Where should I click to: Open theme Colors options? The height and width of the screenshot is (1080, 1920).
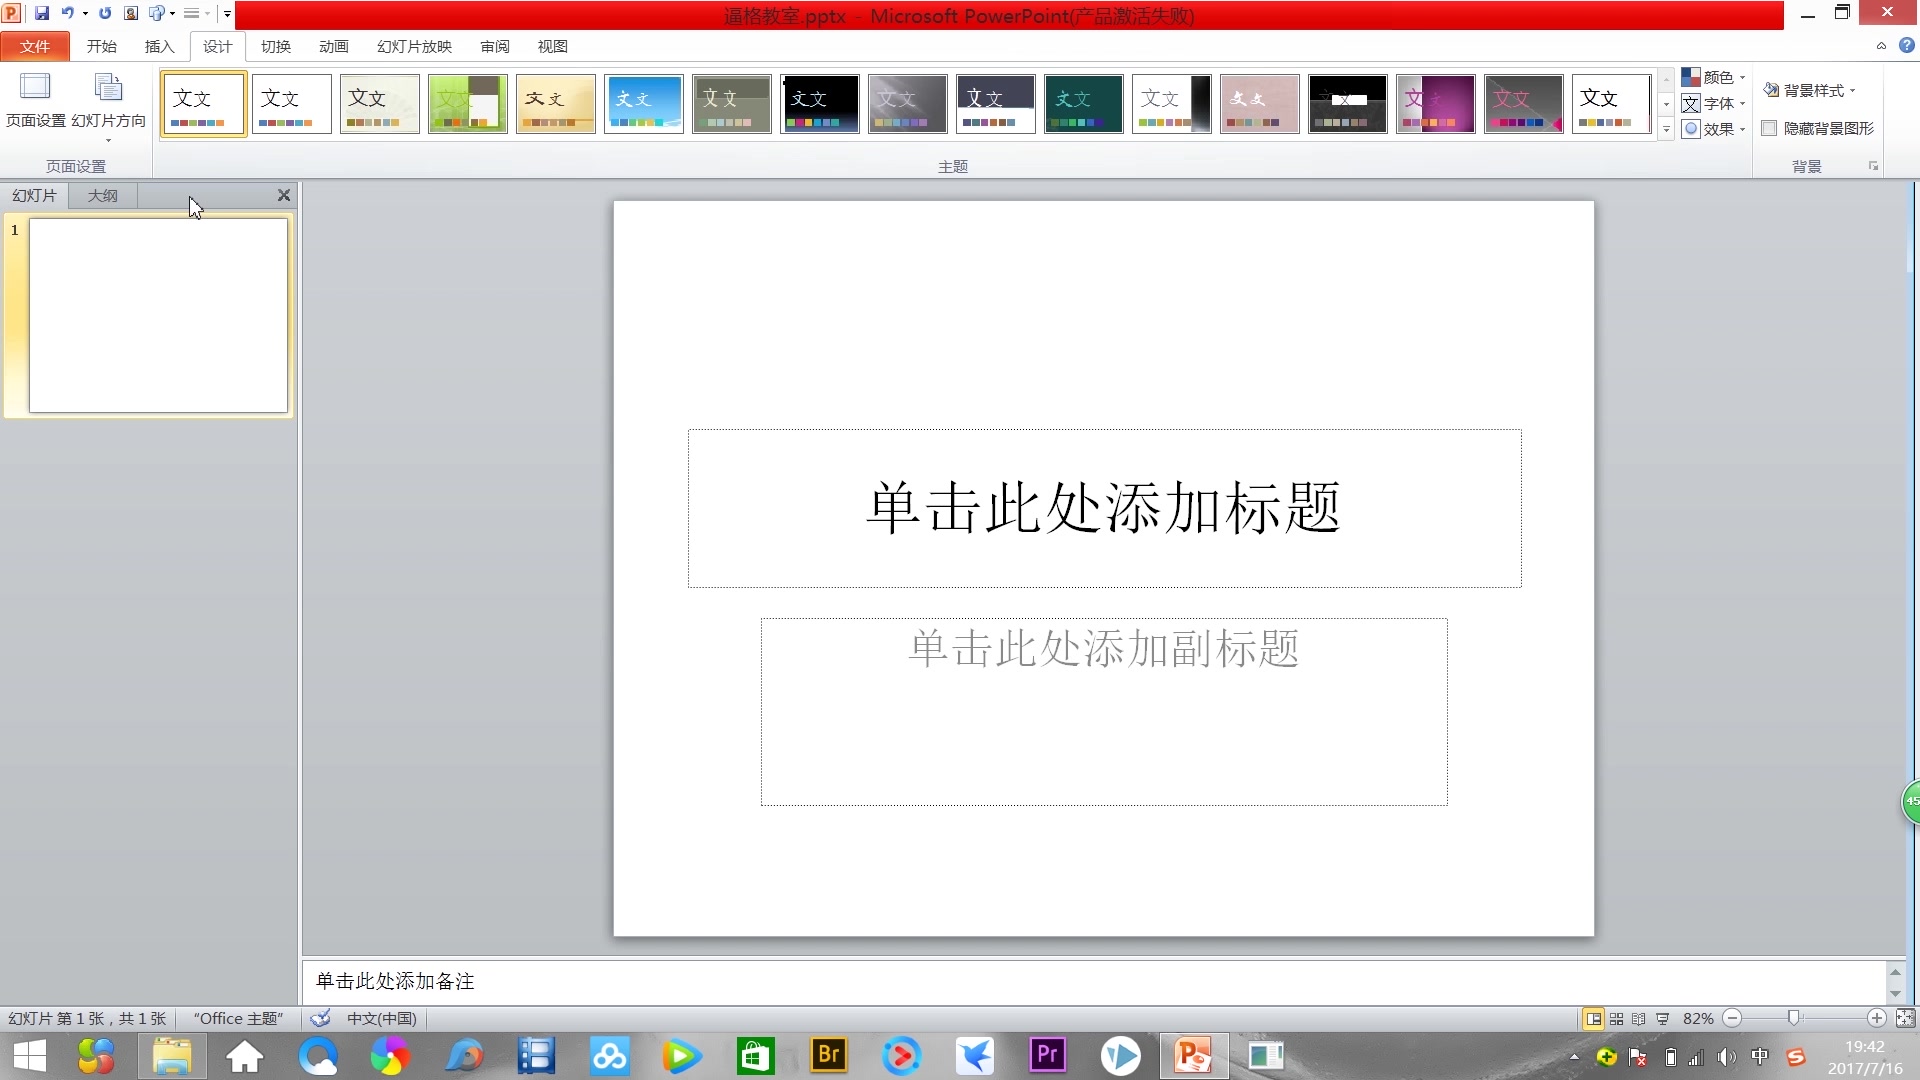(1714, 77)
